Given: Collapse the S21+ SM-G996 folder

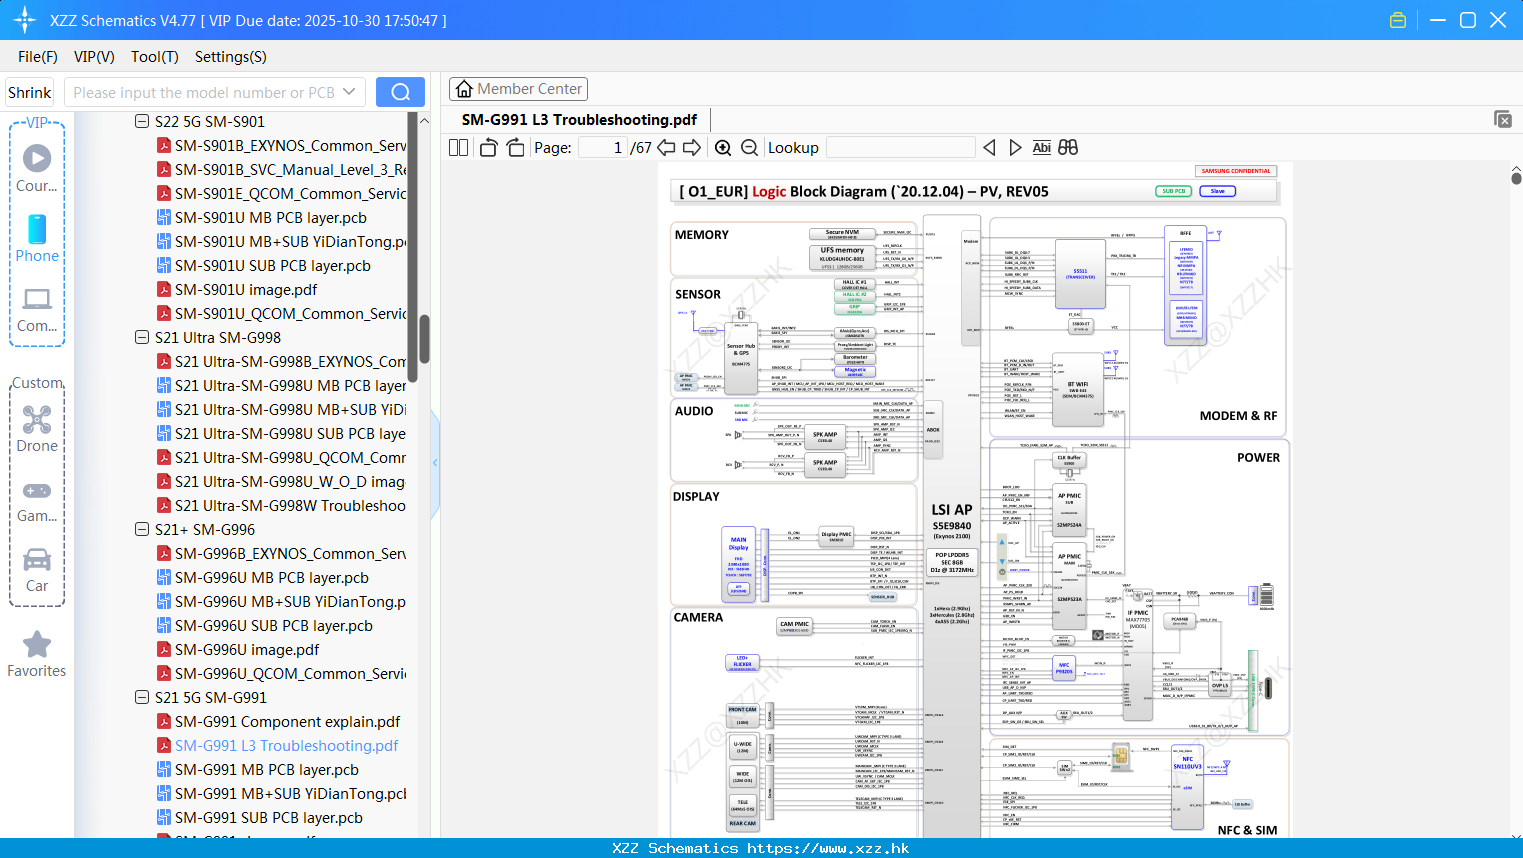Looking at the screenshot, I should (142, 530).
